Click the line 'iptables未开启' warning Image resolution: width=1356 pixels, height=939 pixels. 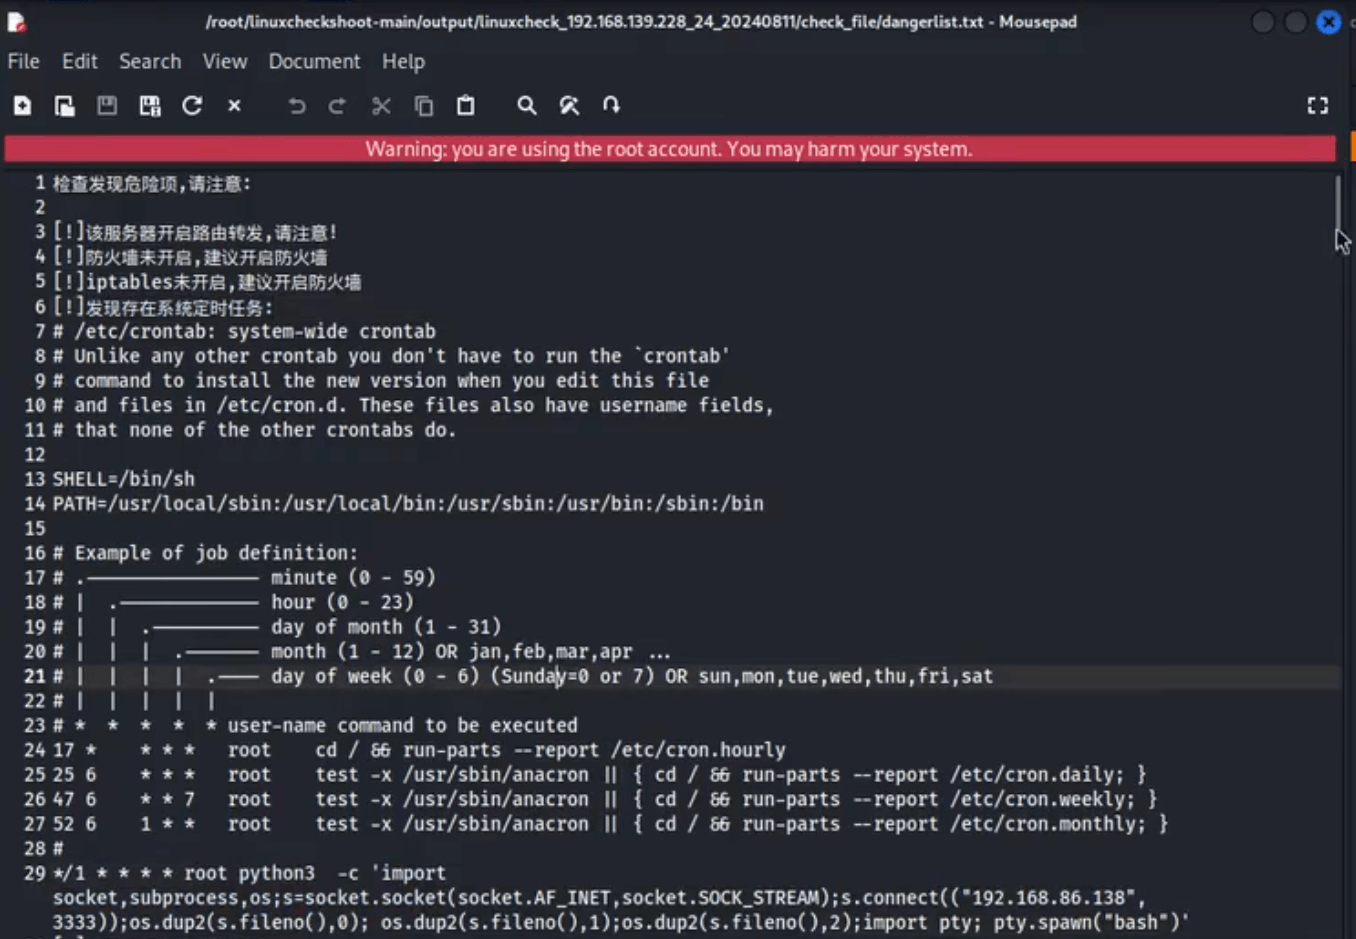point(207,282)
